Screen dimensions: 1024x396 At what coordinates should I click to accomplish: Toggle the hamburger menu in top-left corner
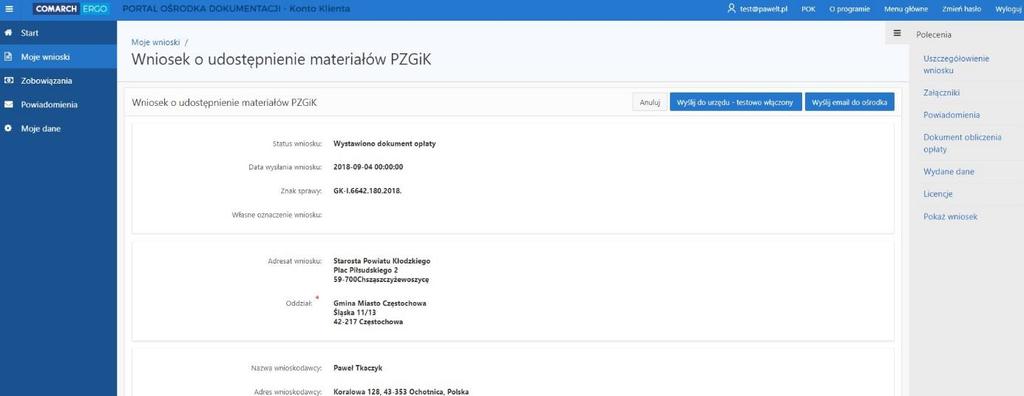[x=9, y=9]
